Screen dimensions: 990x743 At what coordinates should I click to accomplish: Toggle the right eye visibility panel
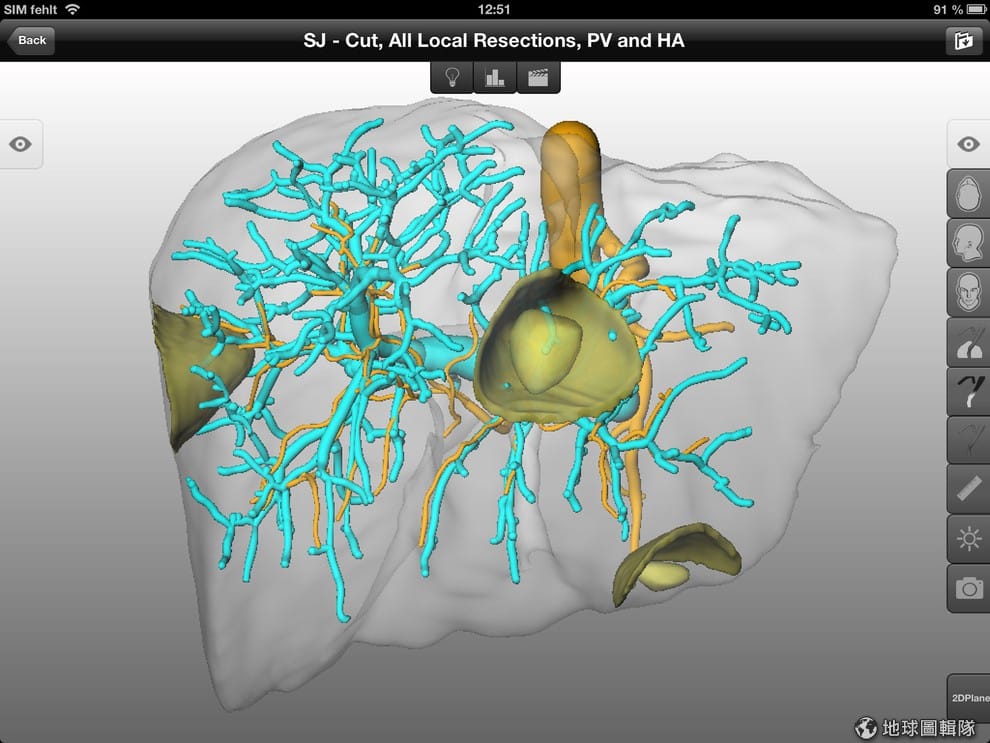click(969, 144)
